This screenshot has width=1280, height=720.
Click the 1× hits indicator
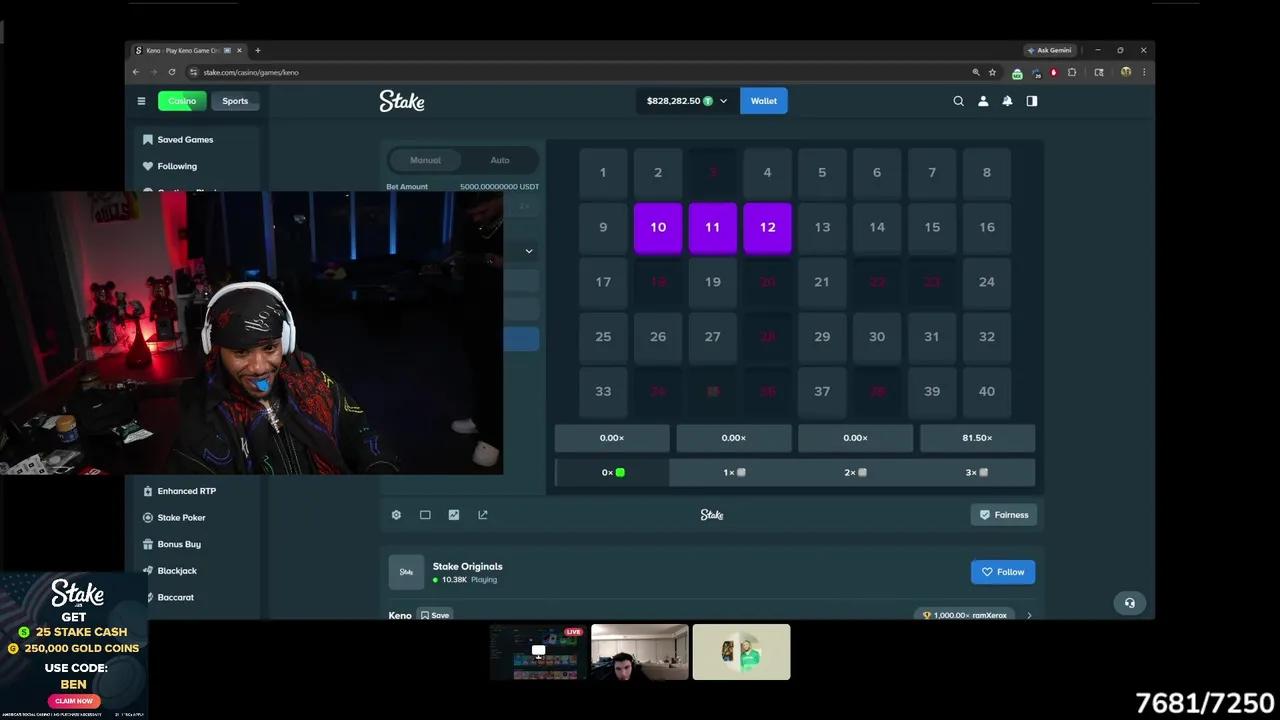(x=734, y=473)
